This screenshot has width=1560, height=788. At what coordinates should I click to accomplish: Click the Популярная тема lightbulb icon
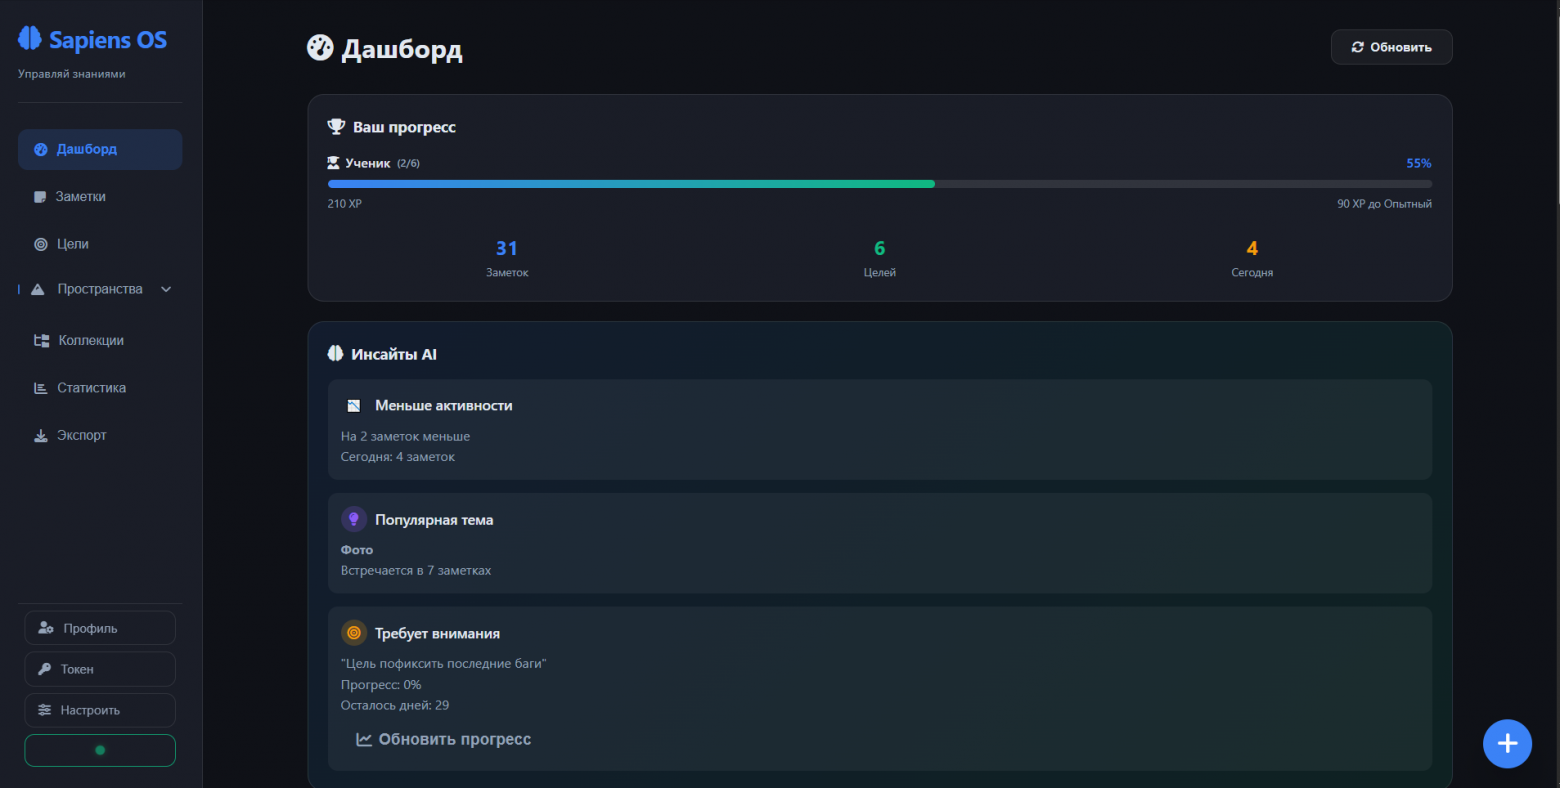point(353,519)
